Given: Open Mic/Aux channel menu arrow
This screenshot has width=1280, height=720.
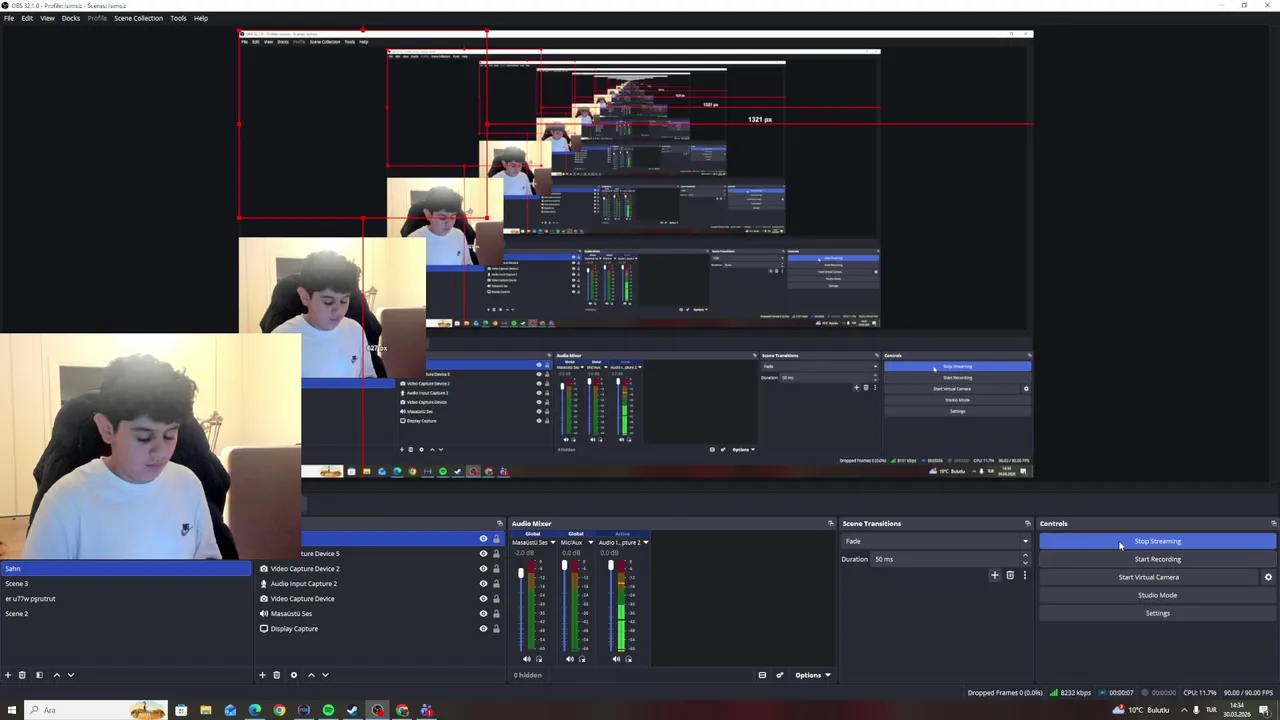Looking at the screenshot, I should 590,543.
